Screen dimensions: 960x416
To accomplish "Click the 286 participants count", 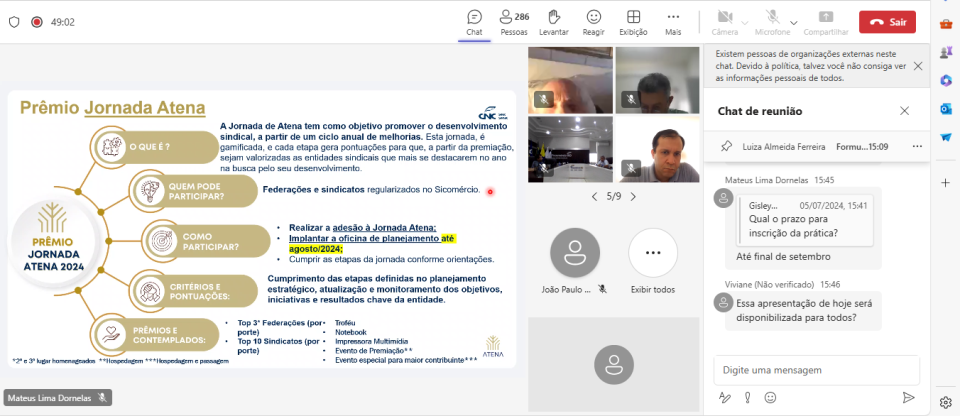I will tap(522, 17).
